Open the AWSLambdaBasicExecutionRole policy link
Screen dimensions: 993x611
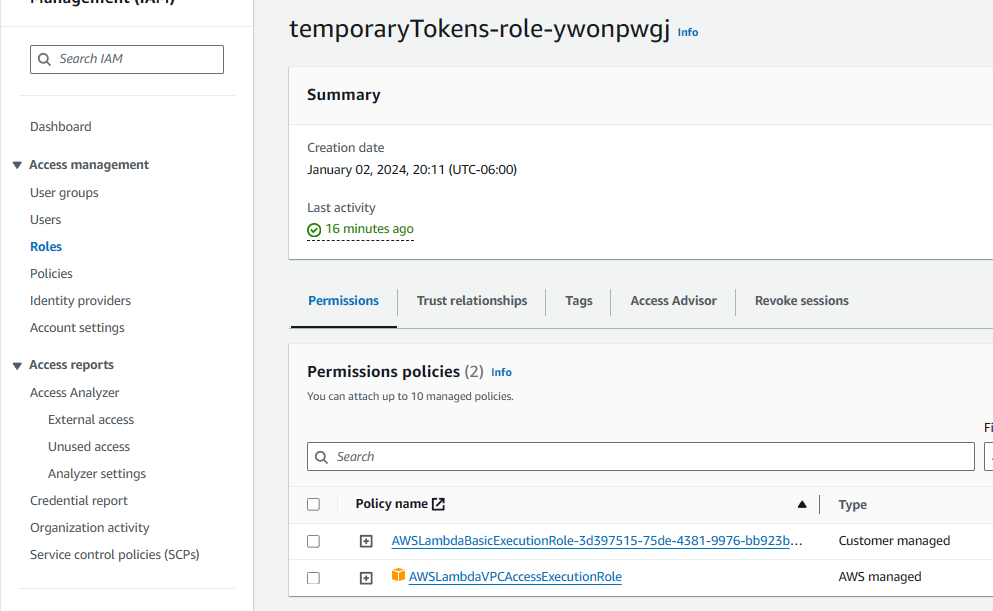click(x=597, y=541)
